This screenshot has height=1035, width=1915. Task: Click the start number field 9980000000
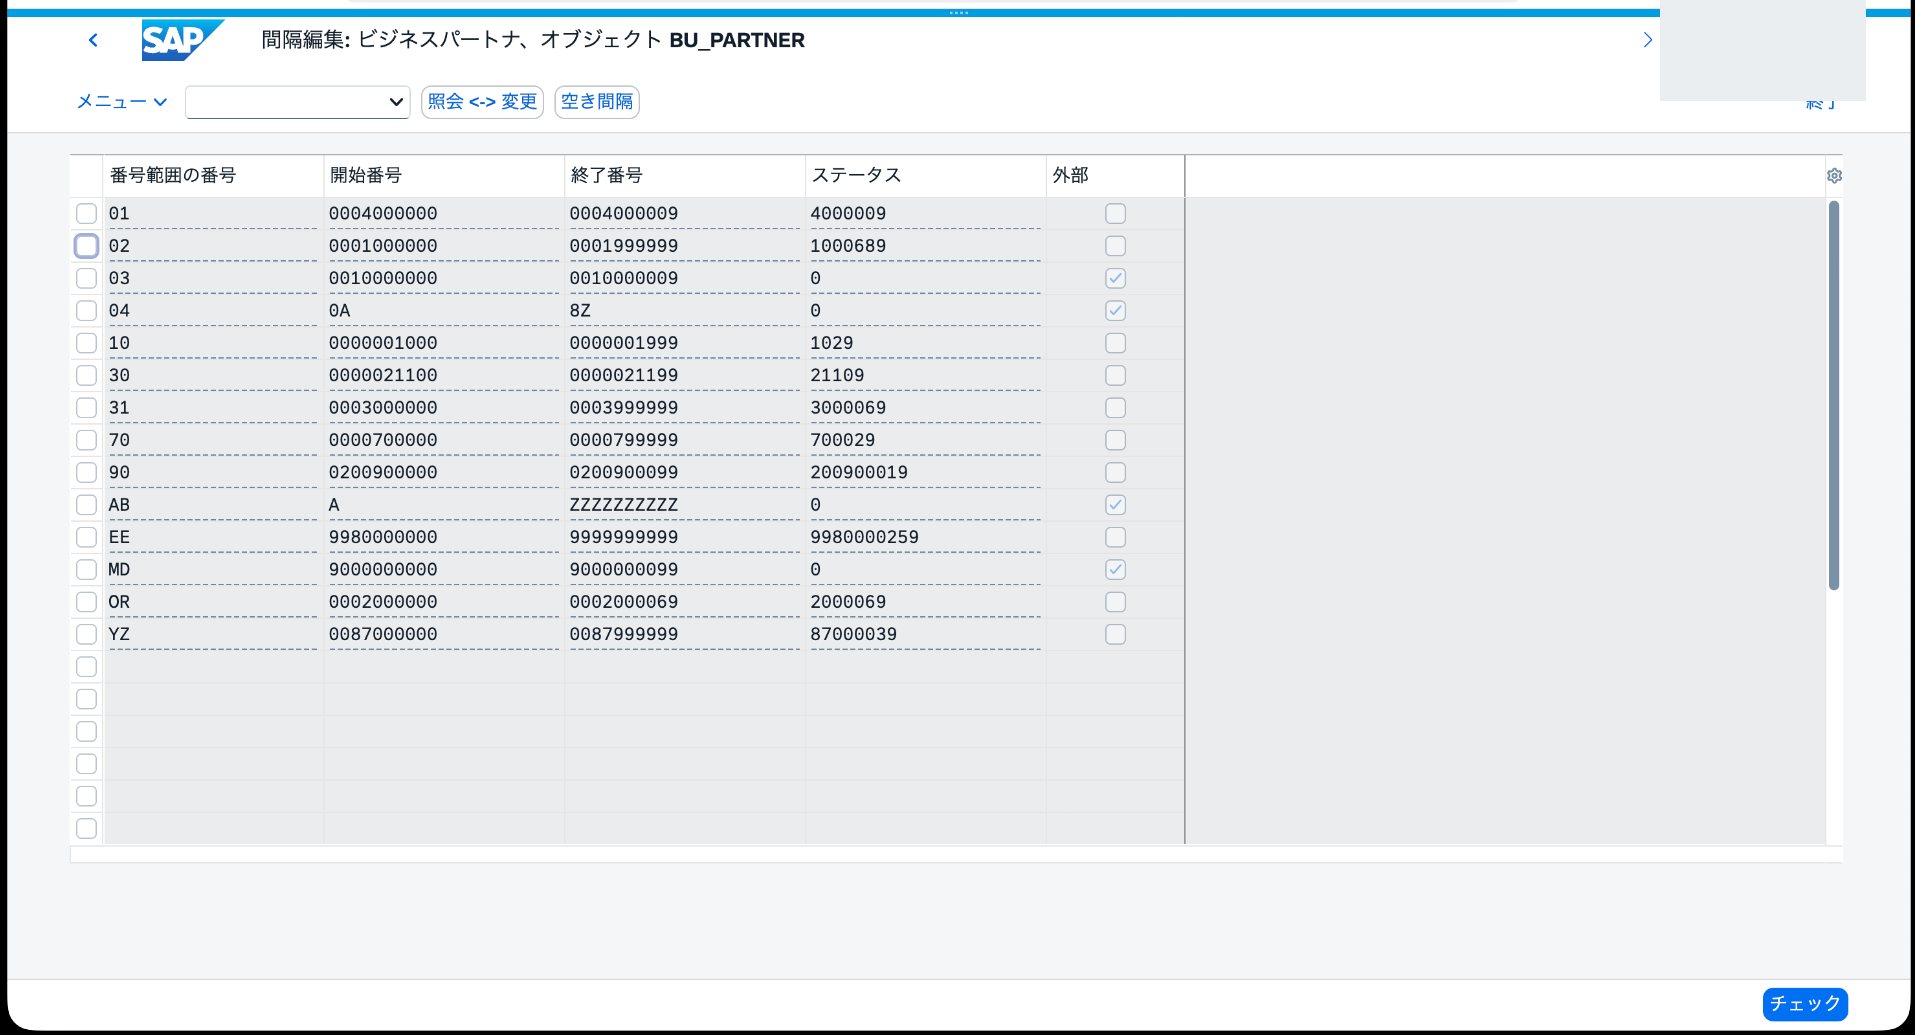click(x=443, y=537)
